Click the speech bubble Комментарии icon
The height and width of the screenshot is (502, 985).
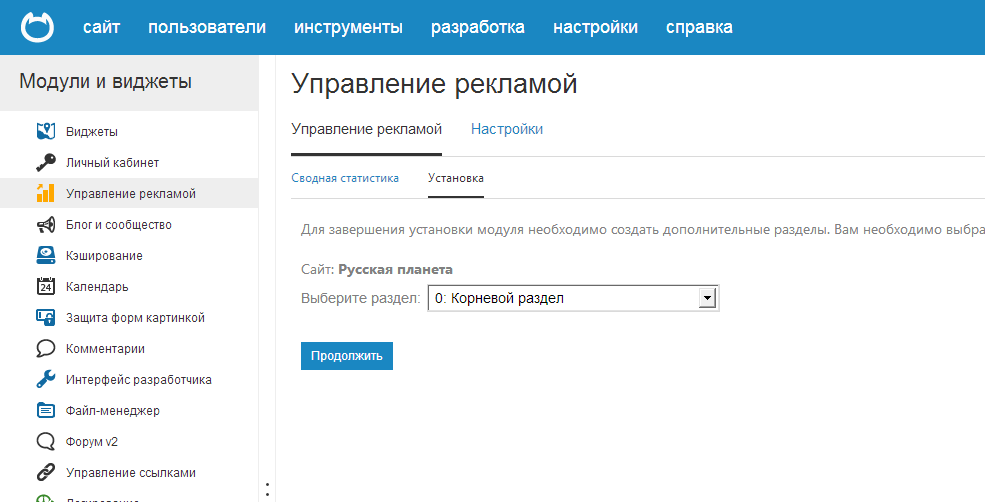point(45,349)
